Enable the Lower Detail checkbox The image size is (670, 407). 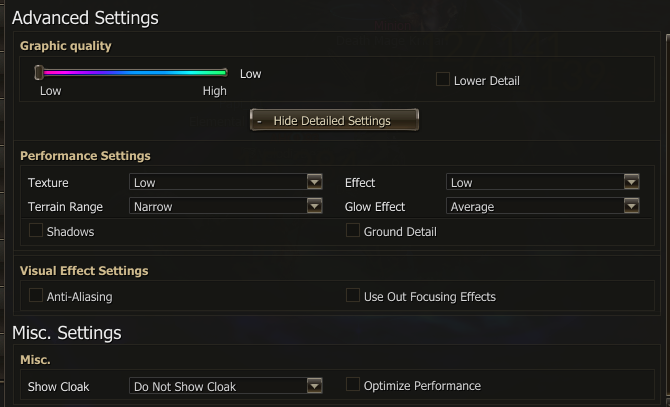[x=443, y=80]
